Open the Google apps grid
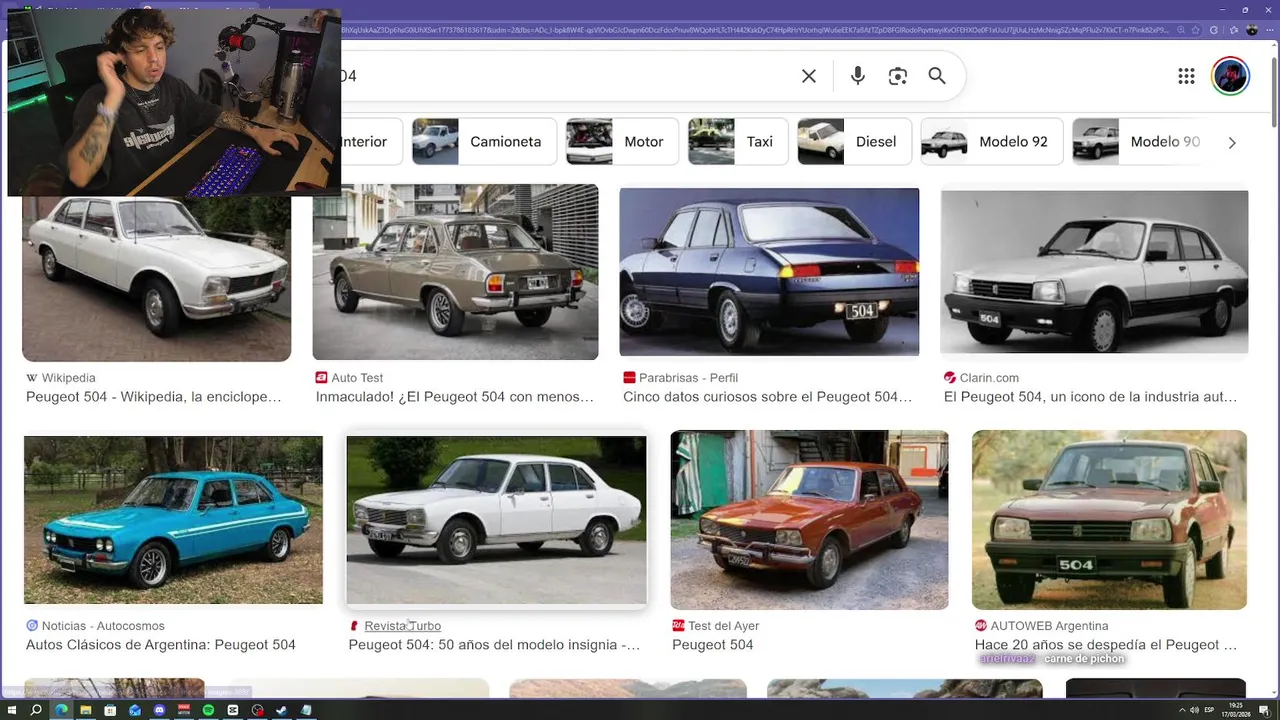Screen dimensions: 1280x720 (x=1186, y=76)
